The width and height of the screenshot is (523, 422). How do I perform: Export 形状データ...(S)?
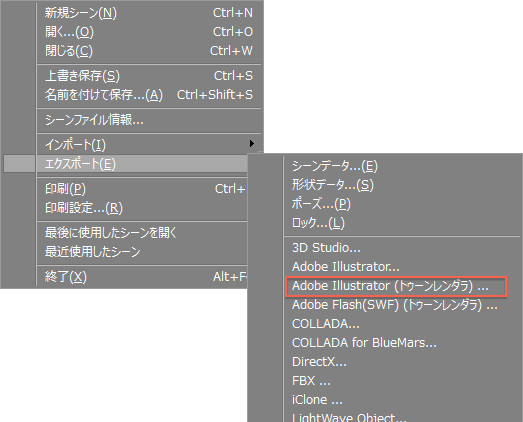[402, 185]
